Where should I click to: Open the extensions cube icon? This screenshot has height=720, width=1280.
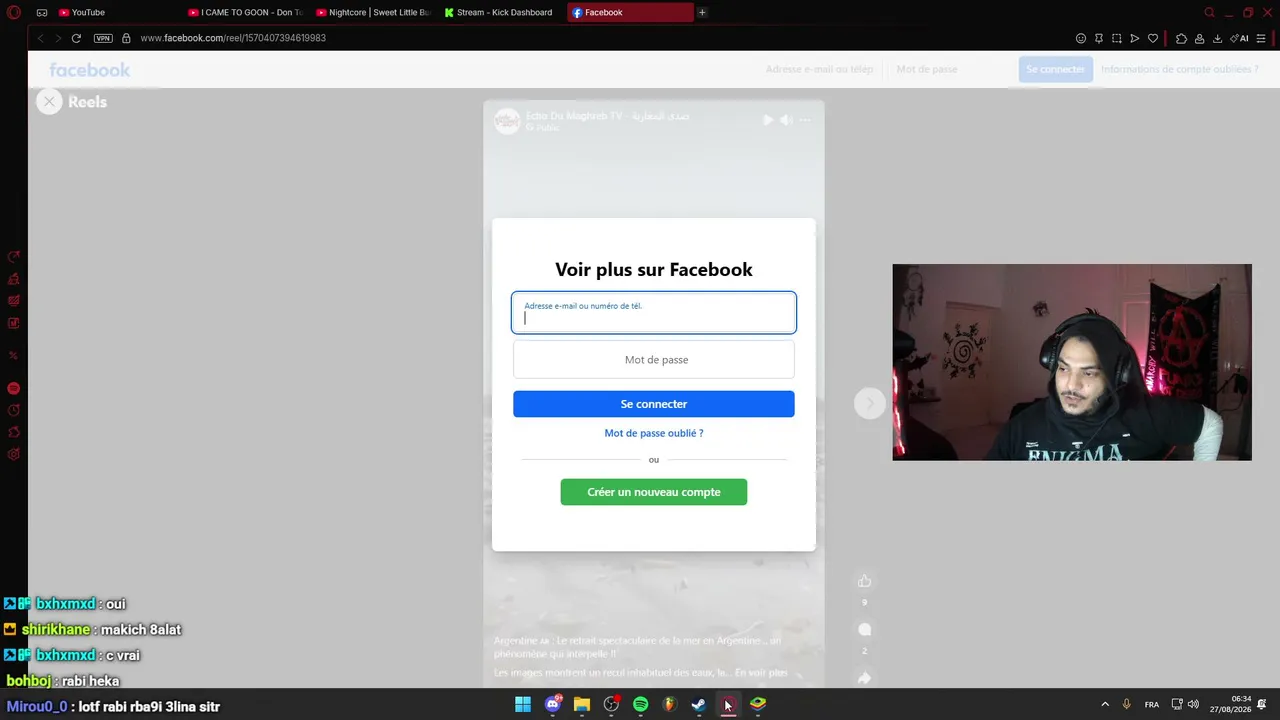(1181, 38)
